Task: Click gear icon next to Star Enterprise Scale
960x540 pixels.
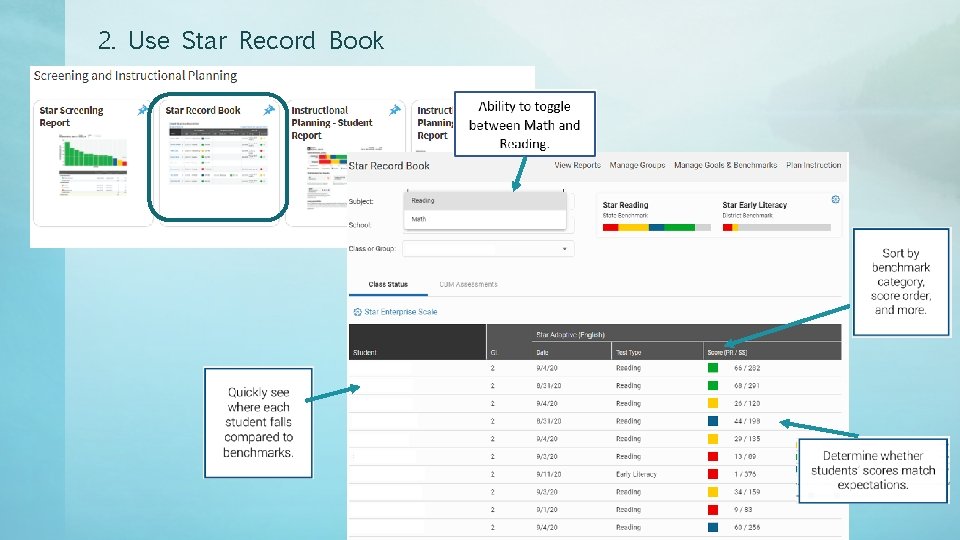Action: point(358,312)
